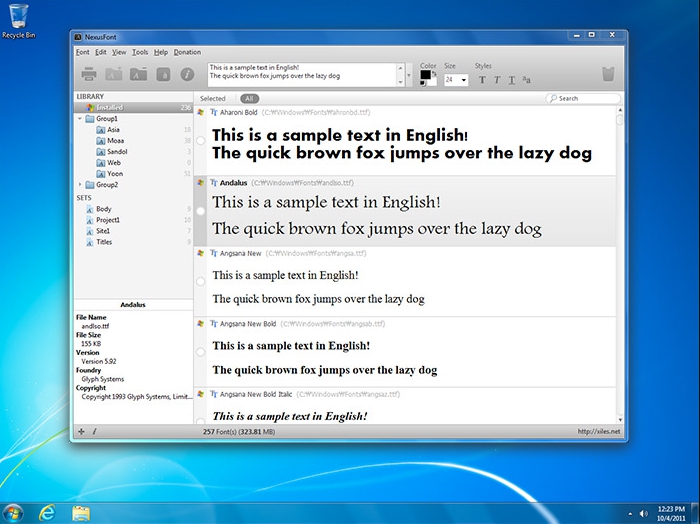Collapse the Group1 folder tree
The image size is (700, 524).
click(80, 118)
